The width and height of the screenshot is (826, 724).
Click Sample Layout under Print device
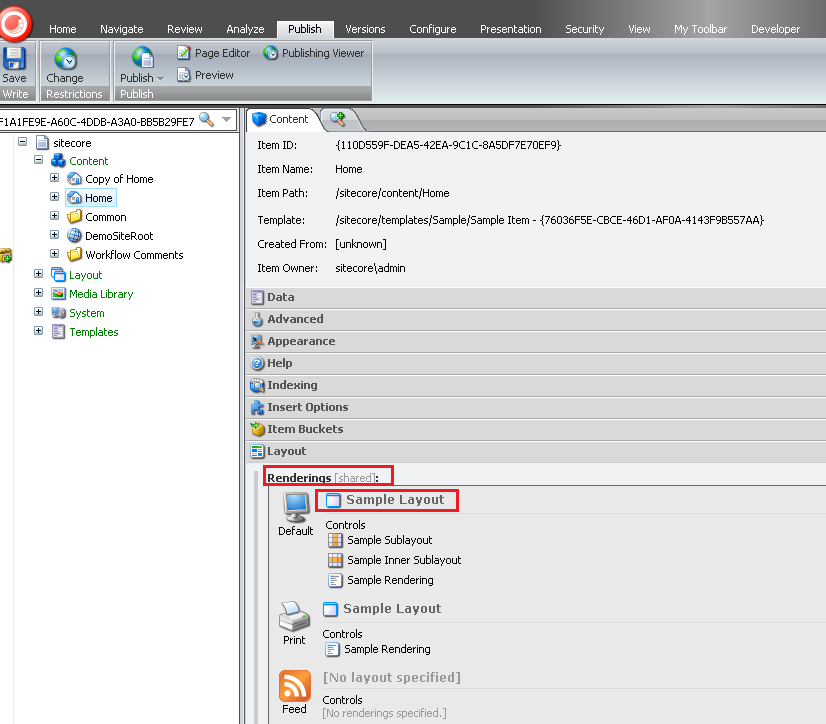point(382,609)
